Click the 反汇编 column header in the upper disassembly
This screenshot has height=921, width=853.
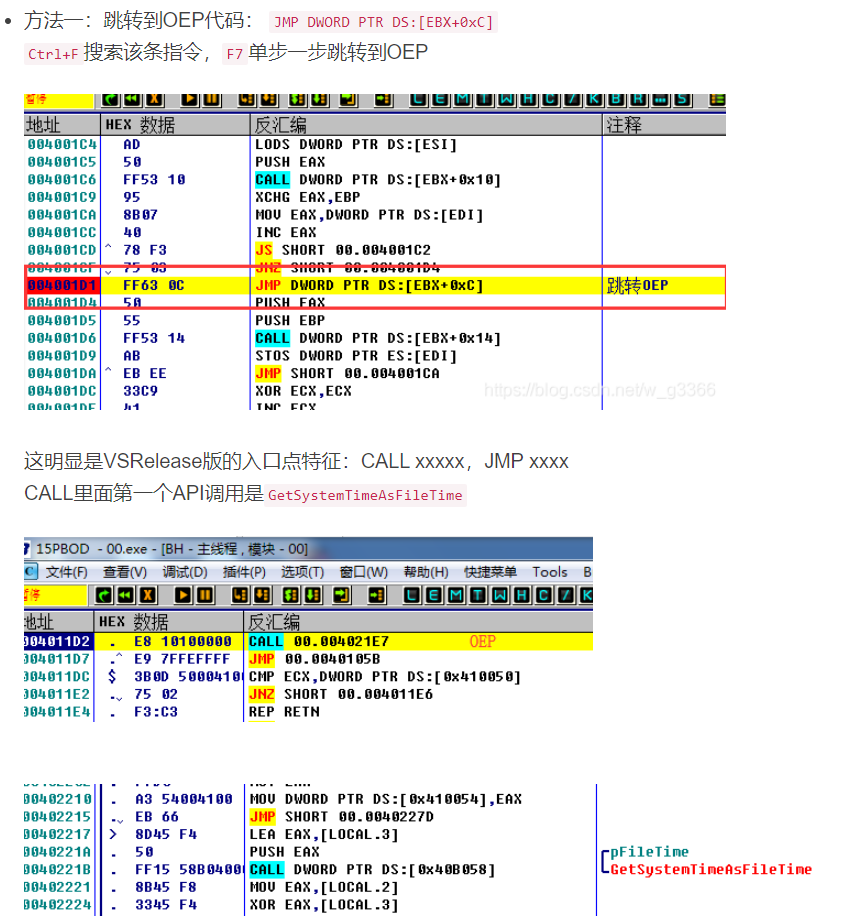pyautogui.click(x=426, y=125)
